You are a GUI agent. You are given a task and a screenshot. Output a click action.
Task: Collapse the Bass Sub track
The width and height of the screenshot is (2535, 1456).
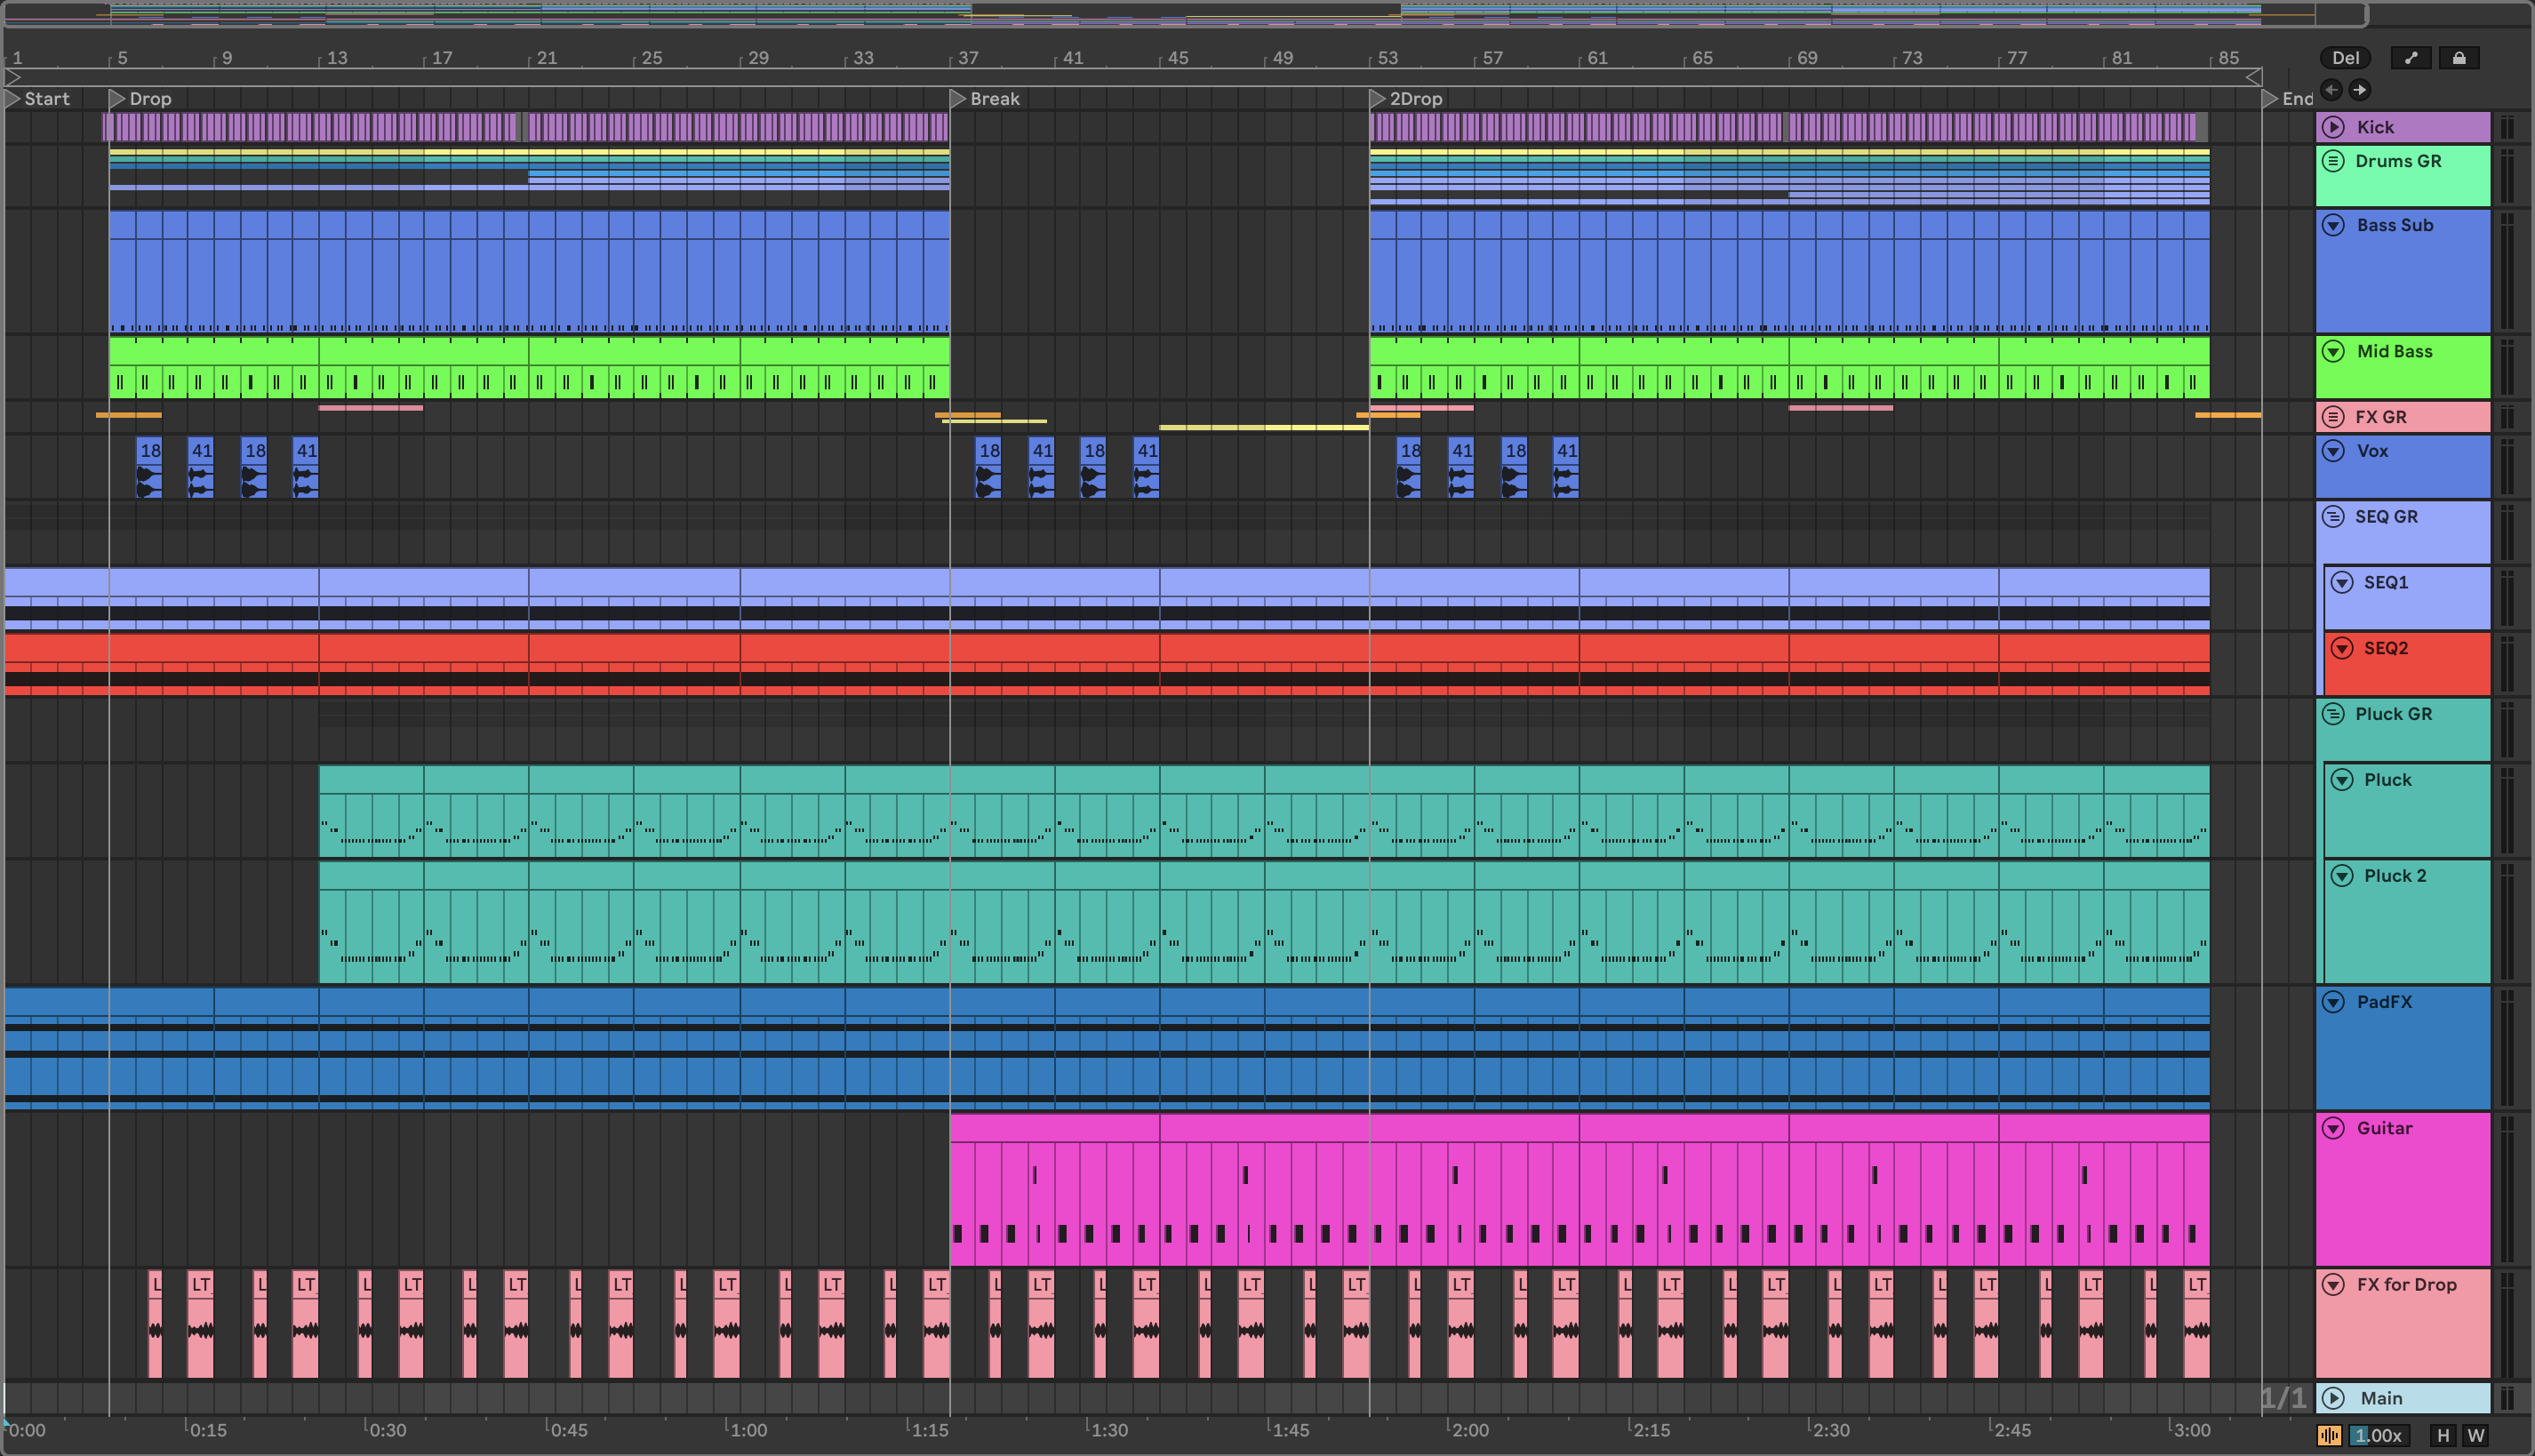pyautogui.click(x=2333, y=225)
